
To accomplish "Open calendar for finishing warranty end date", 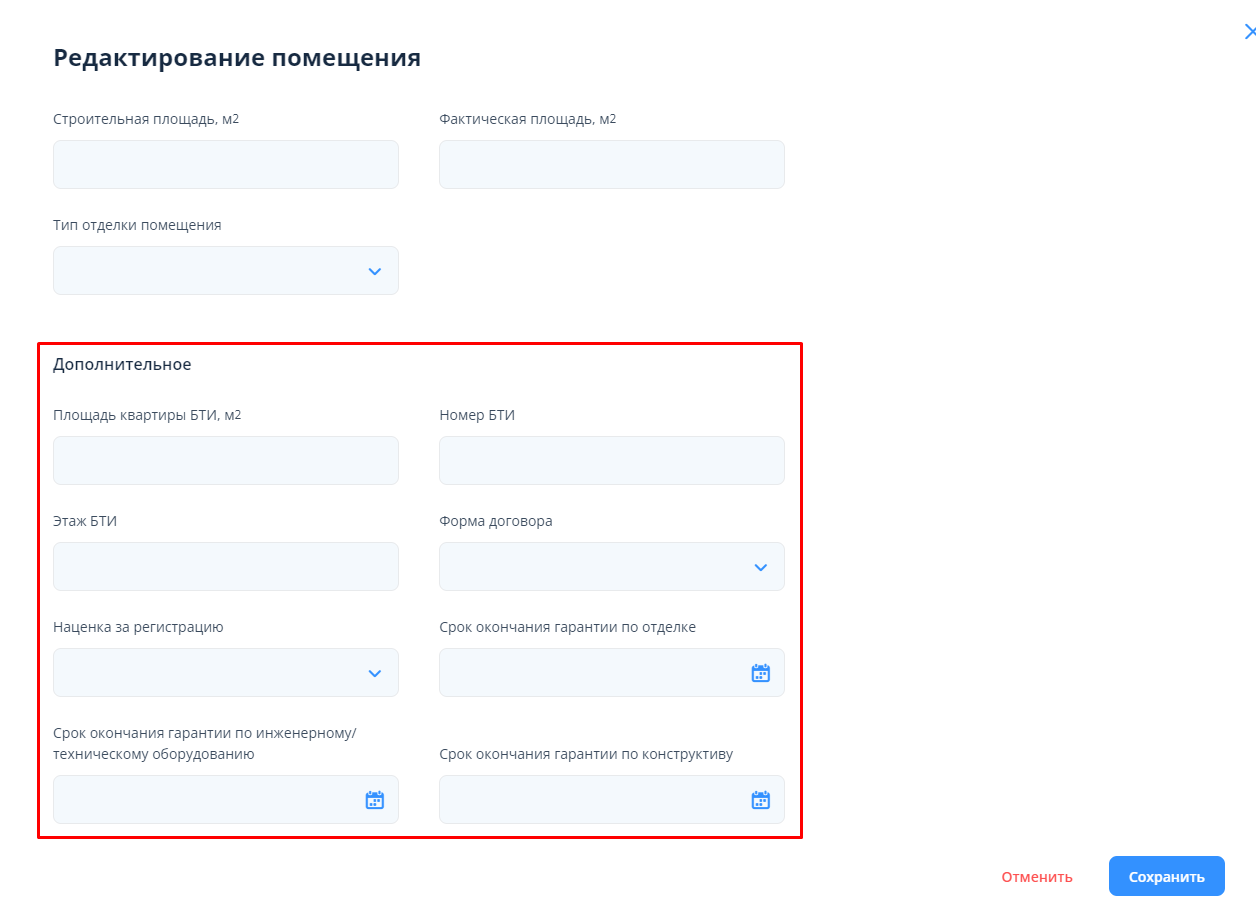I will tap(760, 673).
